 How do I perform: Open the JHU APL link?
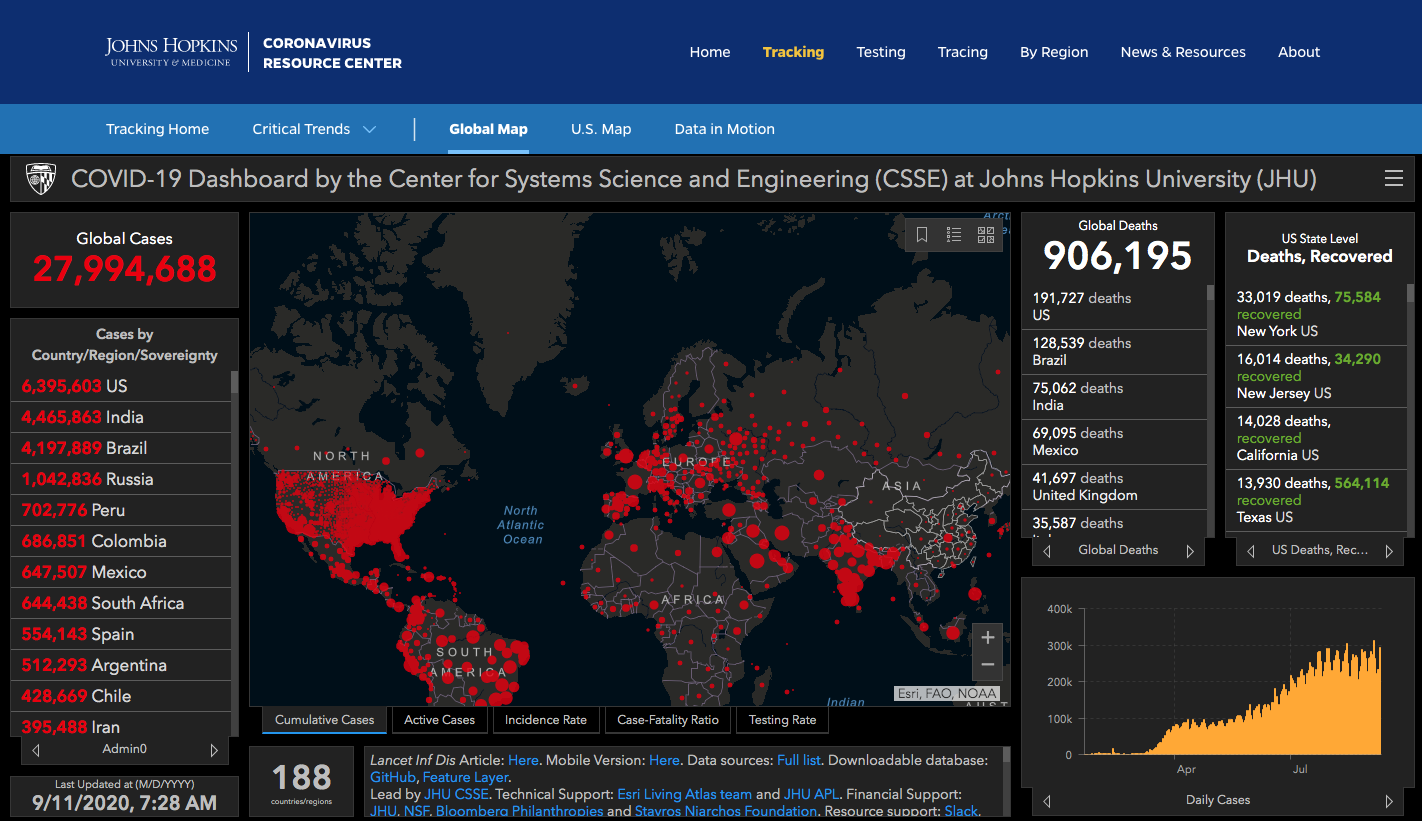click(x=812, y=795)
